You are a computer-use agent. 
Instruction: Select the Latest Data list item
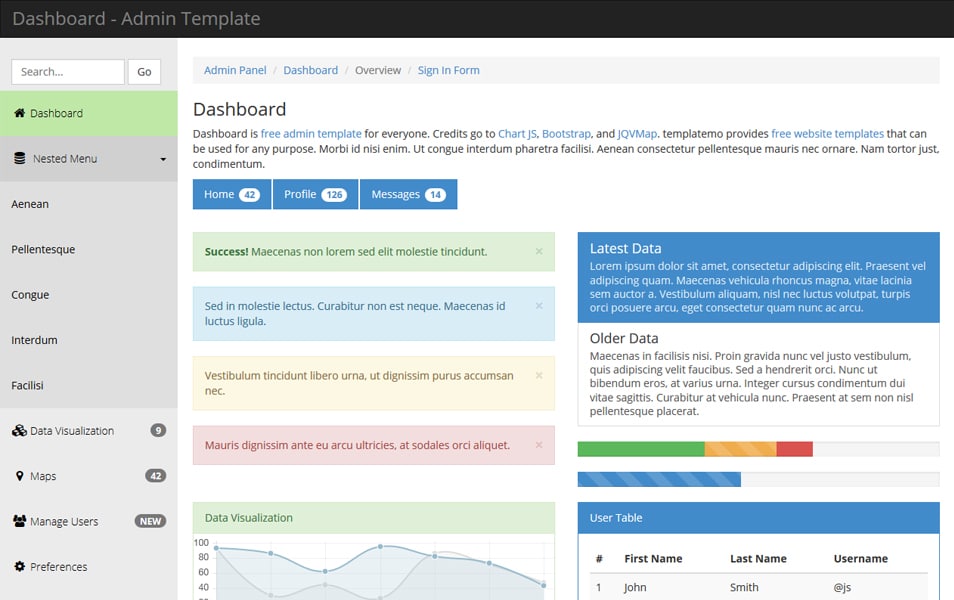point(759,277)
